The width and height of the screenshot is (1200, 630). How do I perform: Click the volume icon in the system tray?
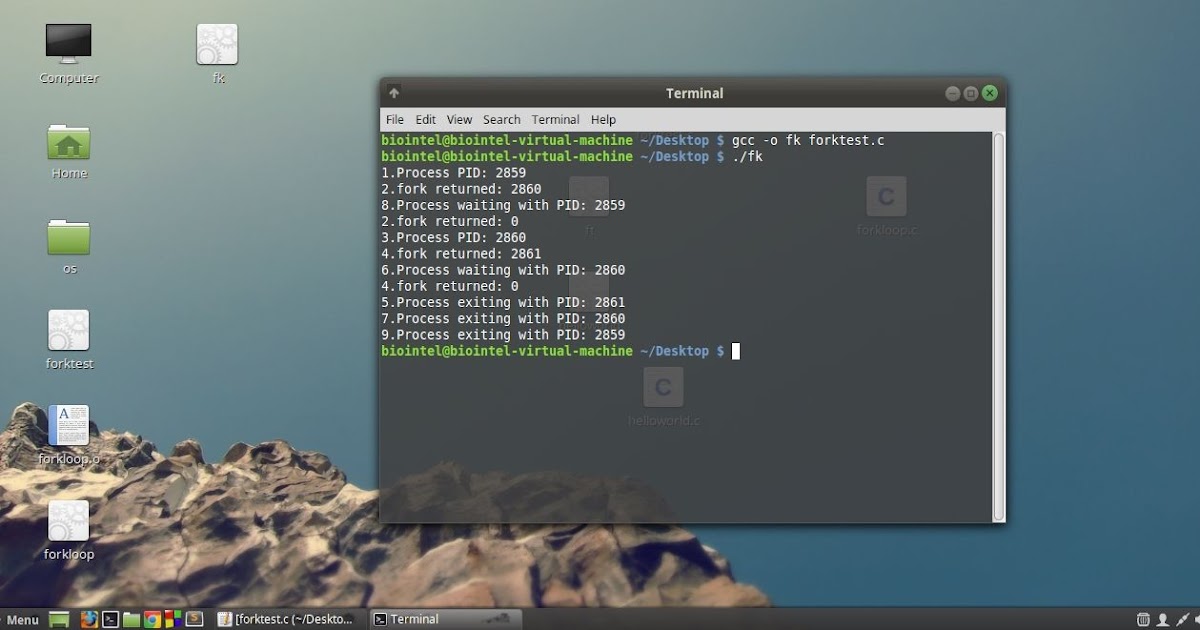coord(1196,620)
